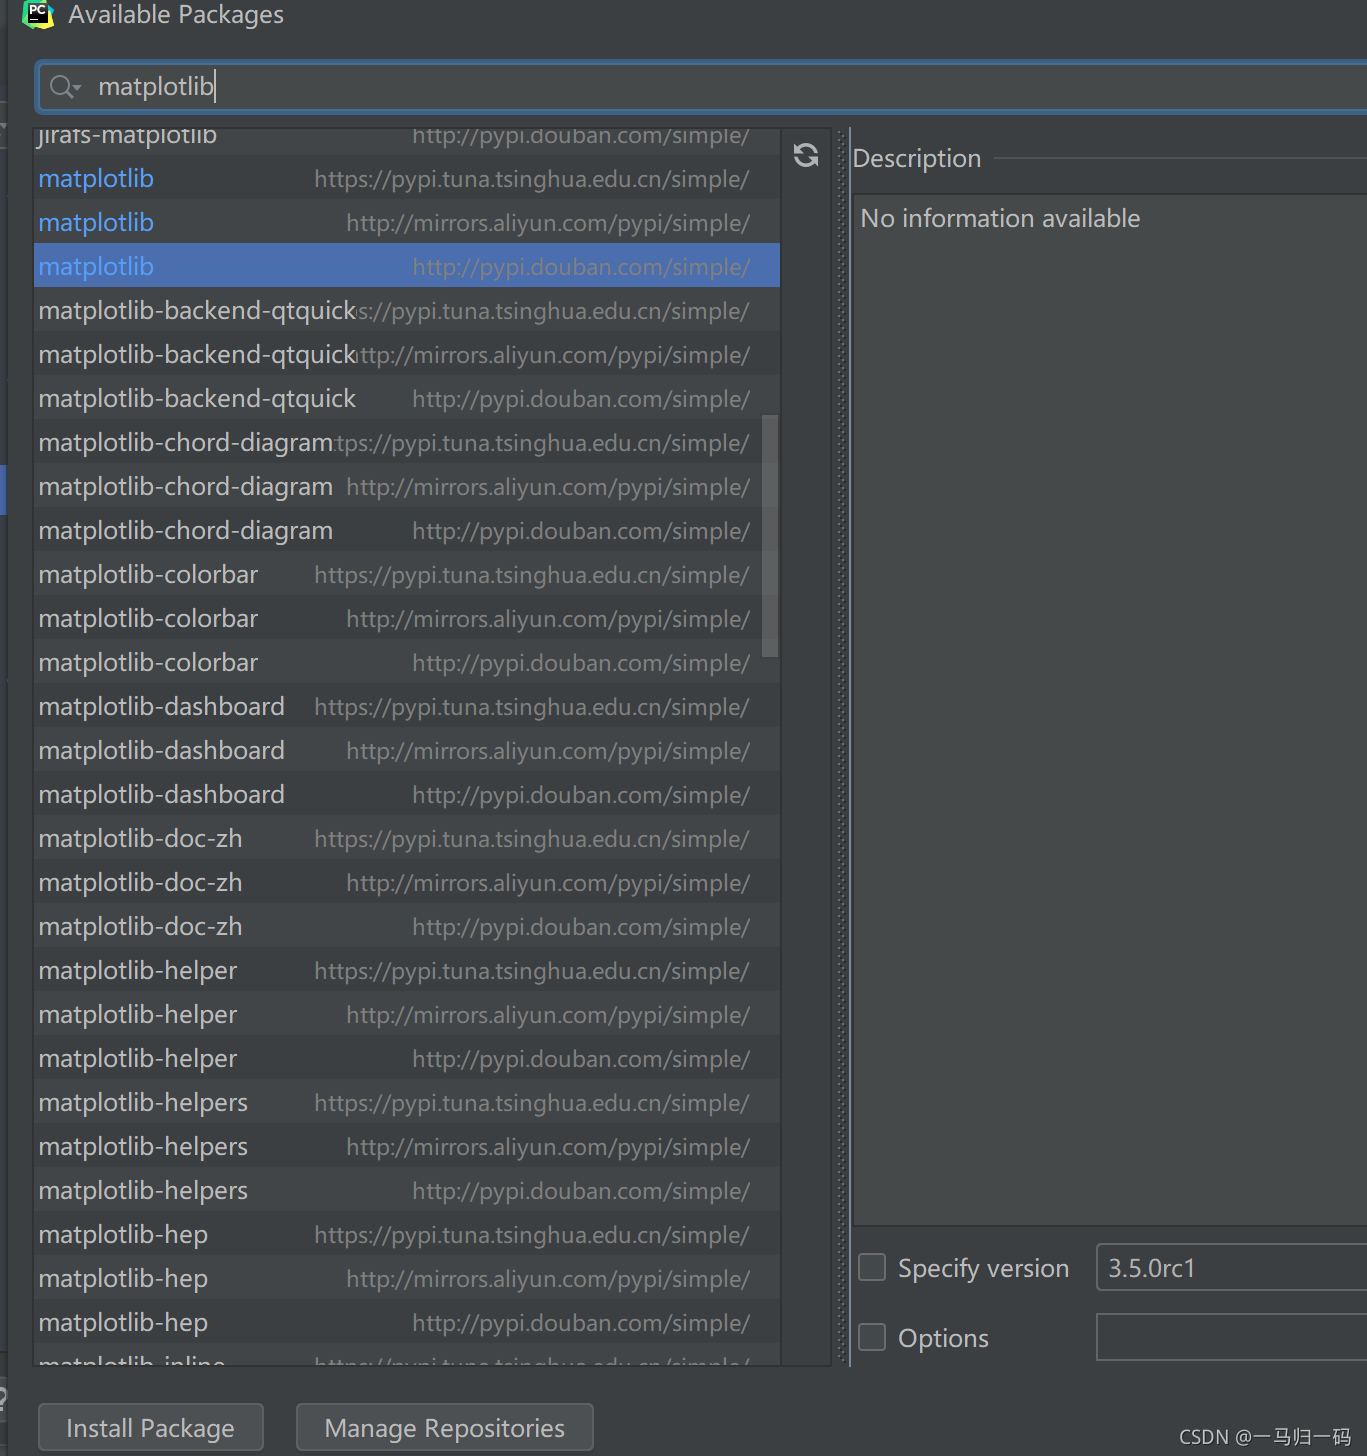Select highlighted matplotlib from douban repository
Viewport: 1367px width, 1456px height.
[x=407, y=267]
